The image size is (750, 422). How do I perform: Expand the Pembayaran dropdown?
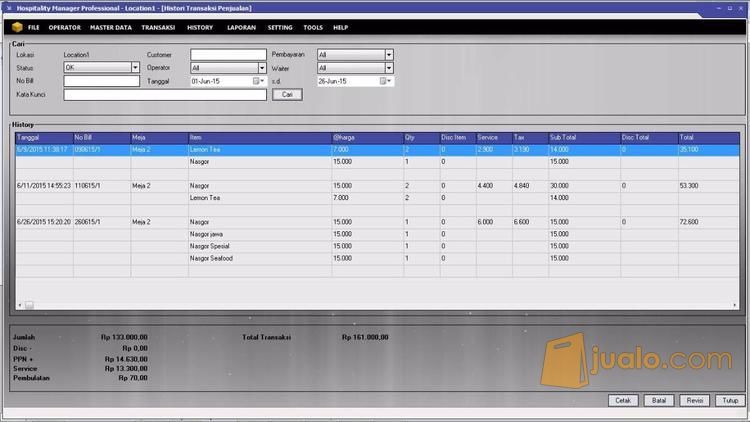pos(389,55)
